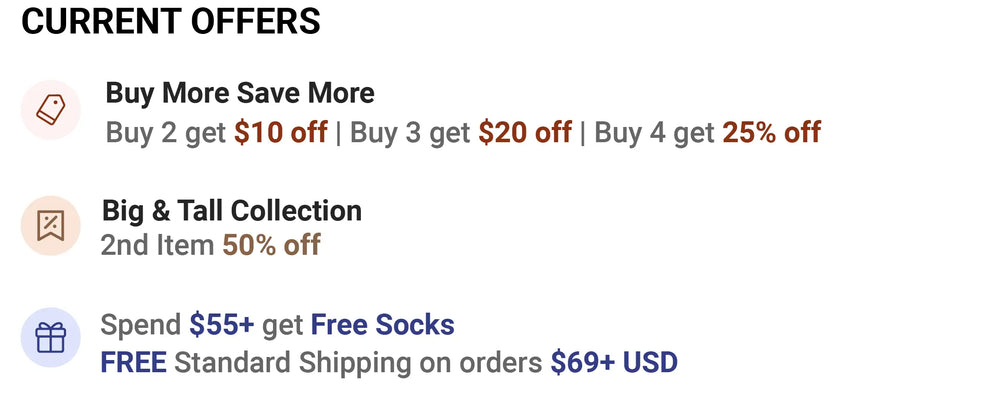1000x407 pixels.
Task: Click the 25% off discount text
Action: 772,132
